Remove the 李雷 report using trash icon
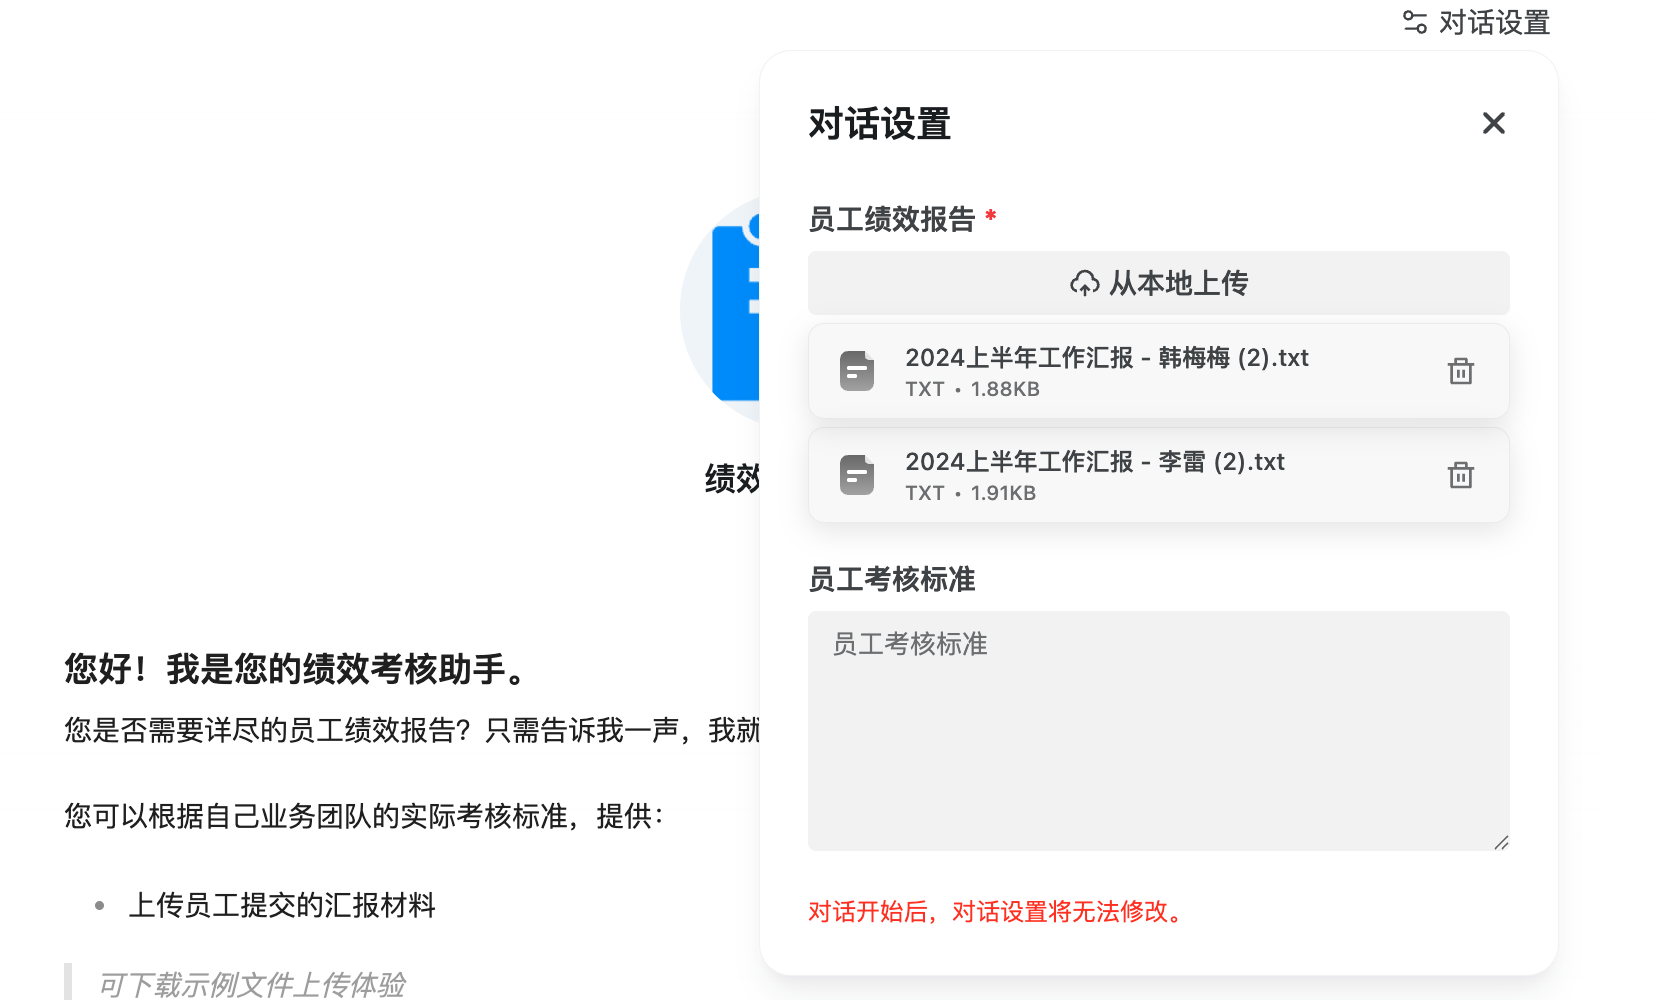1660x1000 pixels. 1460,475
